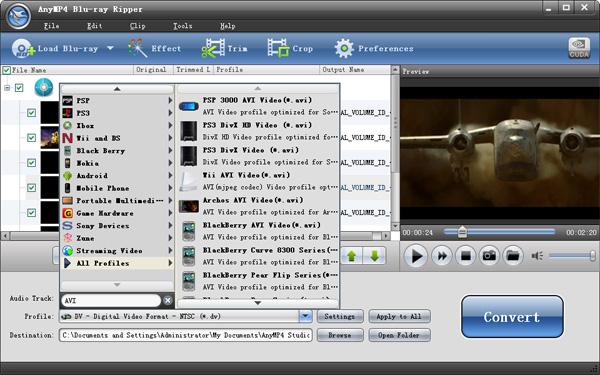Click the Open Folder button

click(x=399, y=335)
